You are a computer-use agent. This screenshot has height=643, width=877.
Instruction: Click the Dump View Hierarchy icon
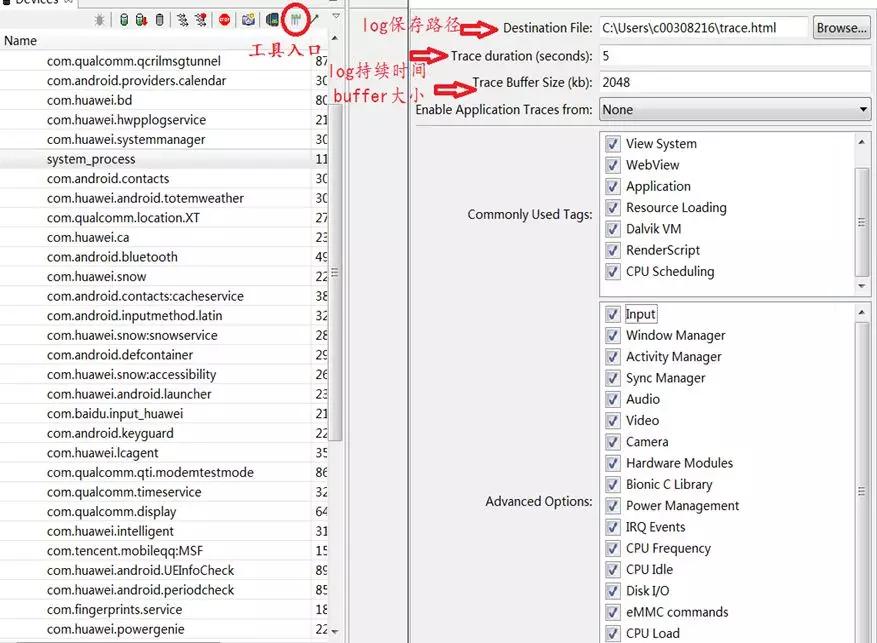(272, 21)
